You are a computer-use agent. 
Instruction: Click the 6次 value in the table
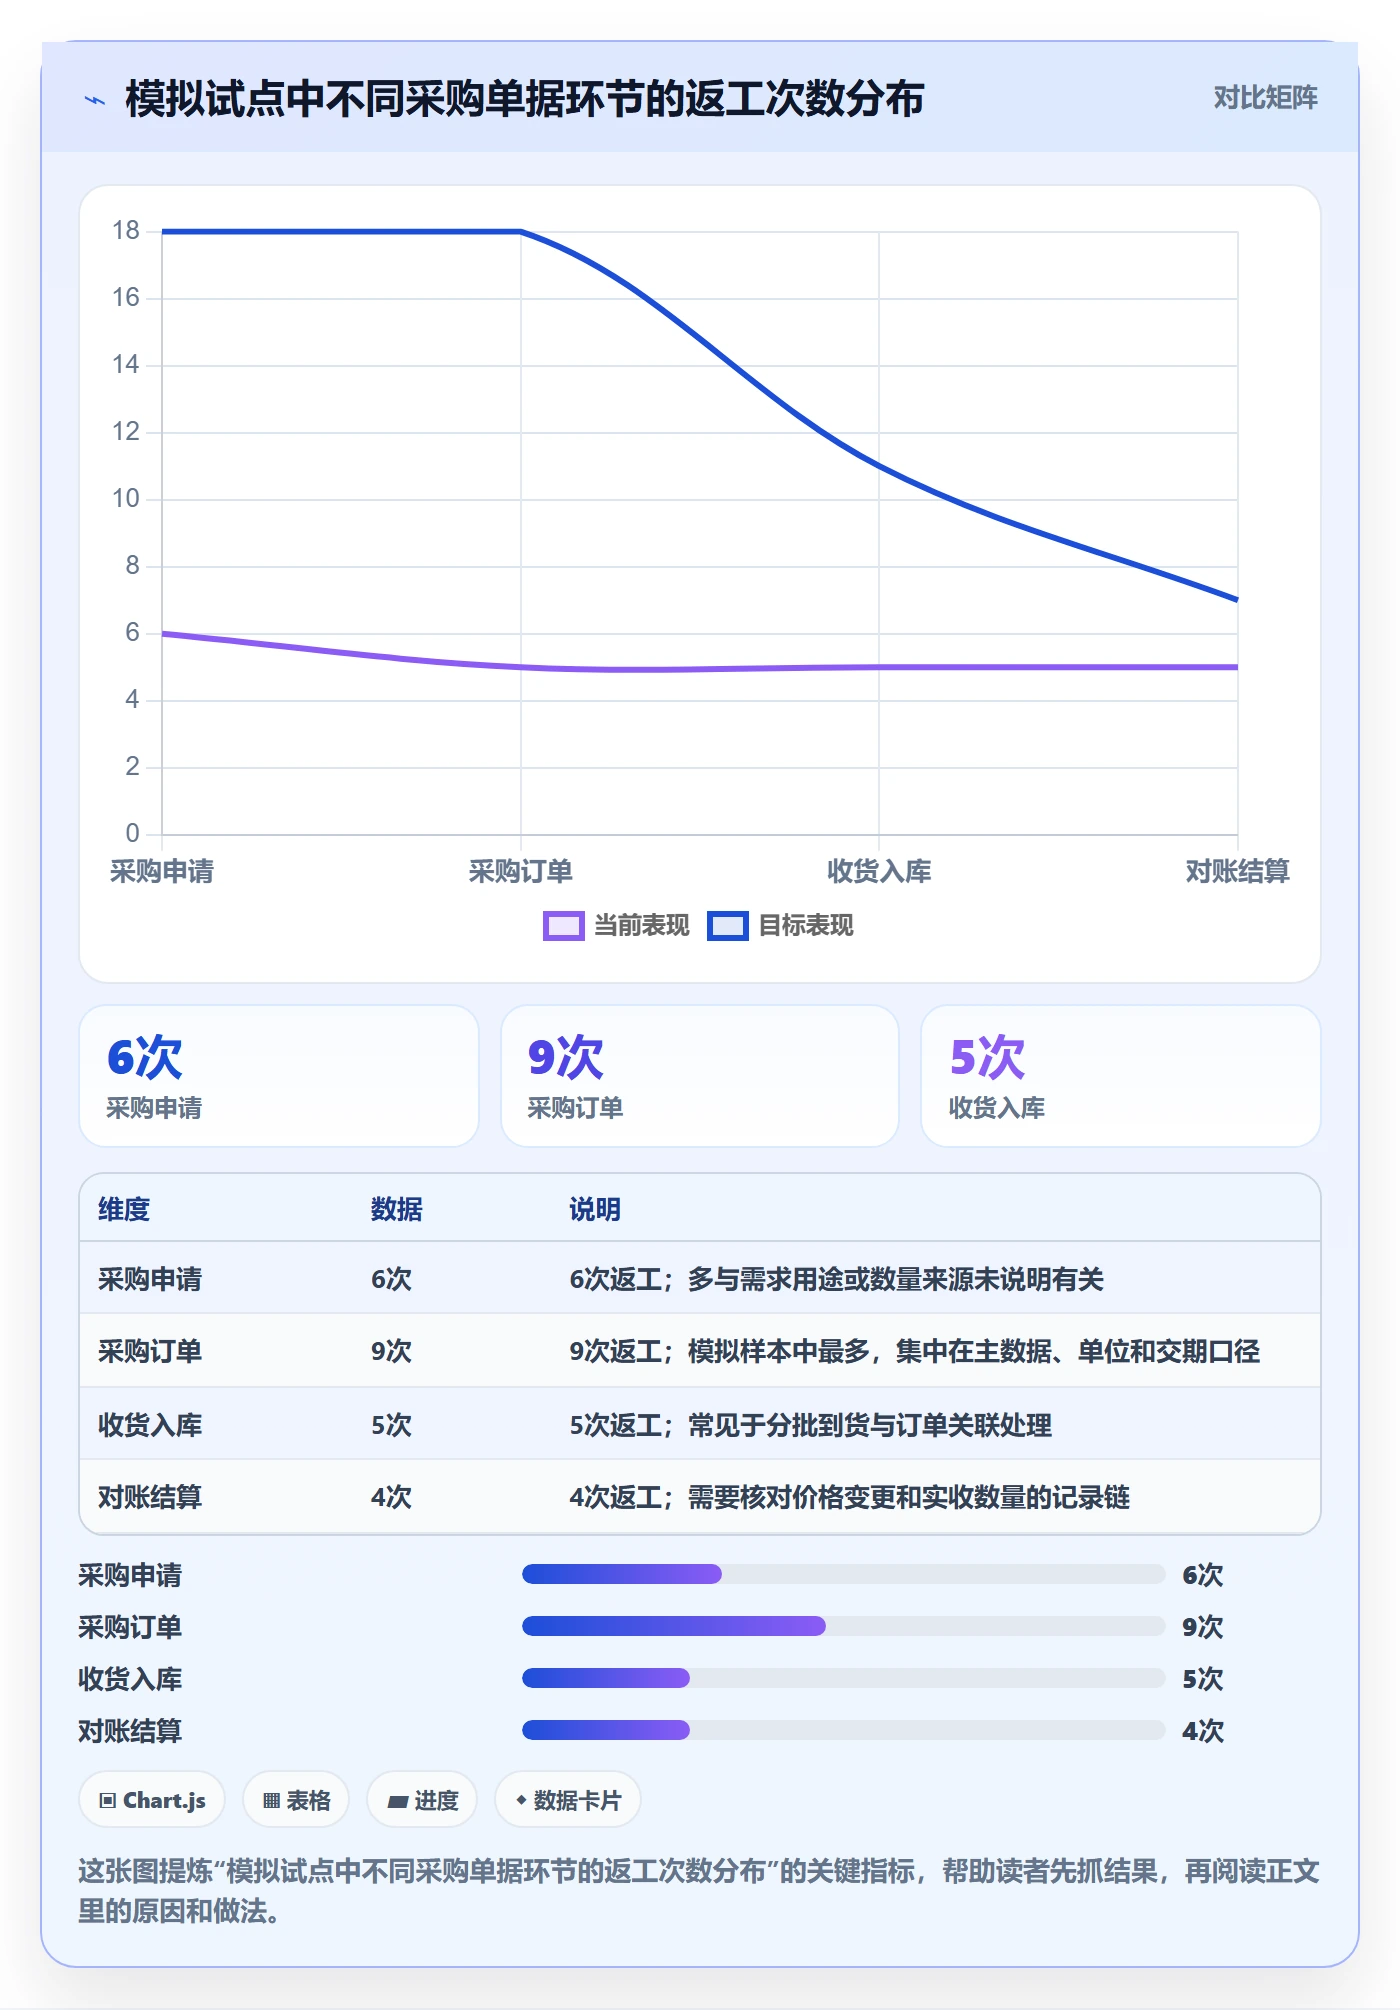(391, 1279)
